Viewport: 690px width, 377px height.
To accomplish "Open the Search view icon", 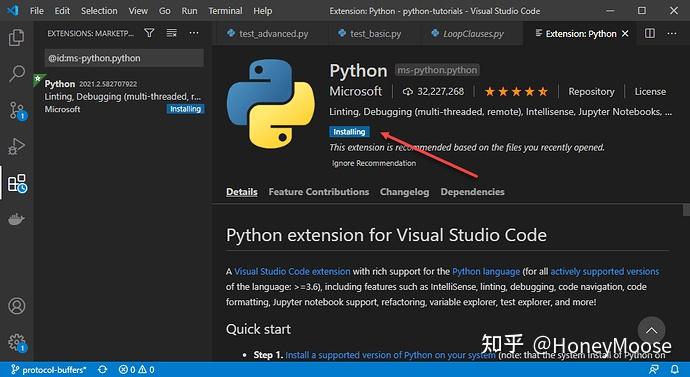I will point(17,73).
